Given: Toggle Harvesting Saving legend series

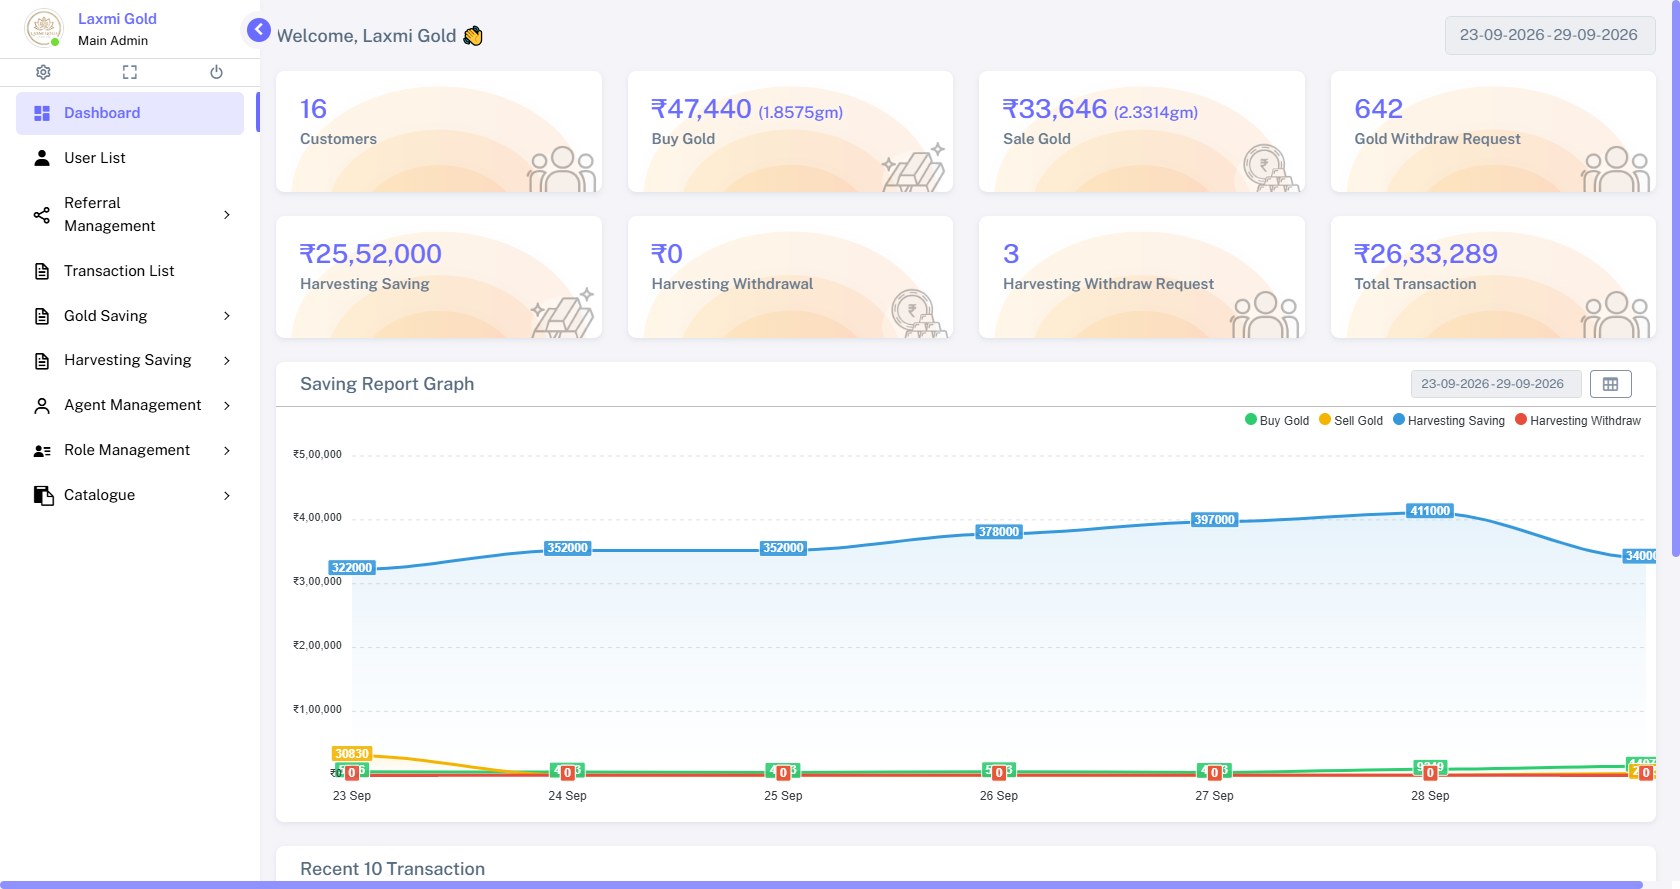Looking at the screenshot, I should [1449, 421].
